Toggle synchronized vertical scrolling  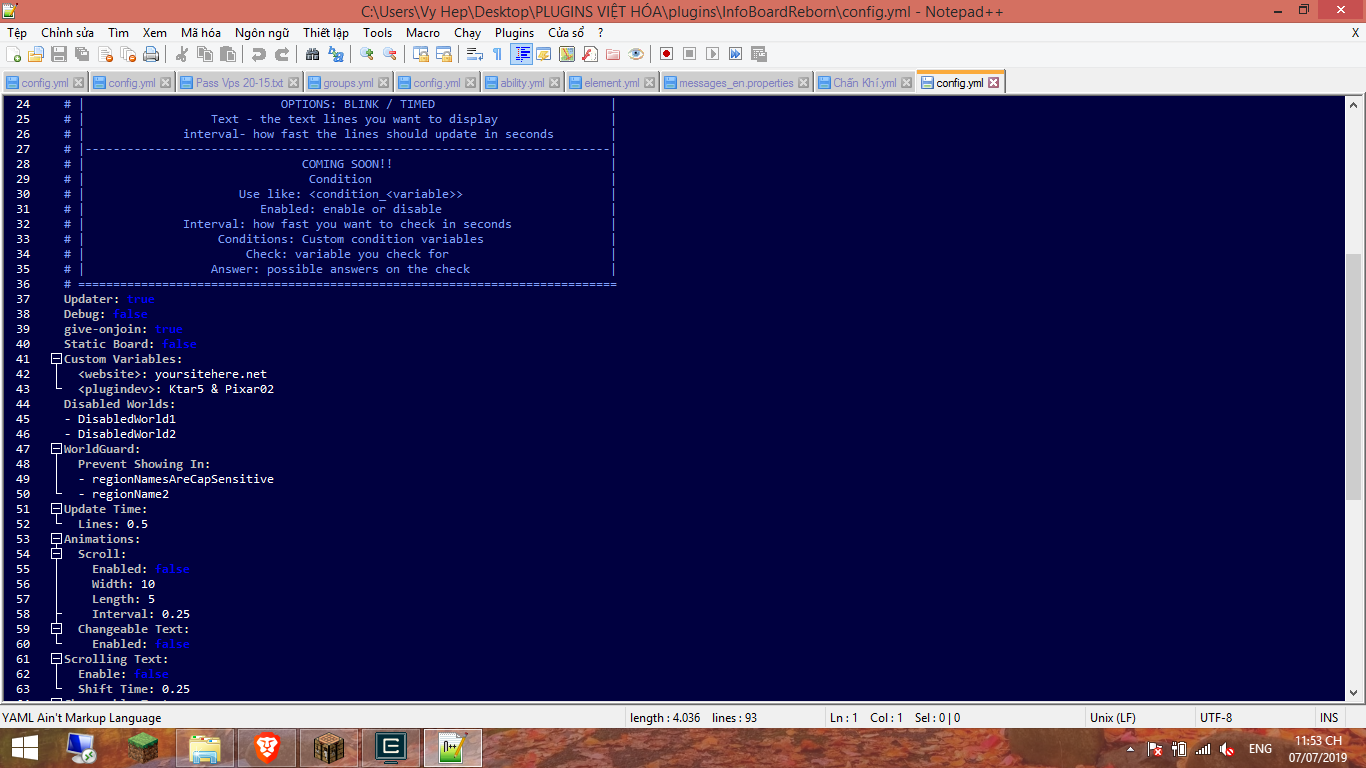[421, 54]
